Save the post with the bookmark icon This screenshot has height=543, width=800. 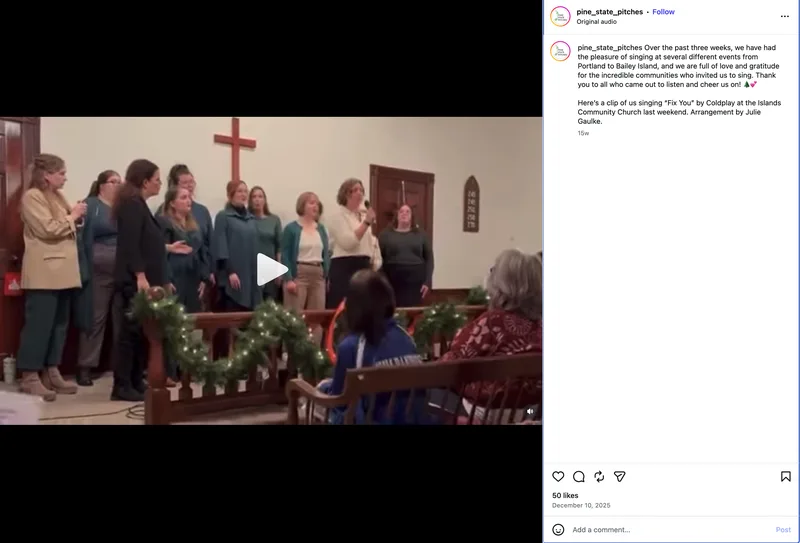pyautogui.click(x=786, y=476)
